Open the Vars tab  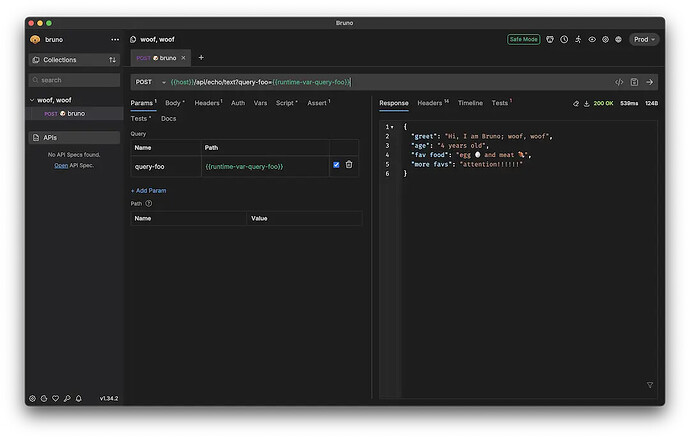pos(260,103)
